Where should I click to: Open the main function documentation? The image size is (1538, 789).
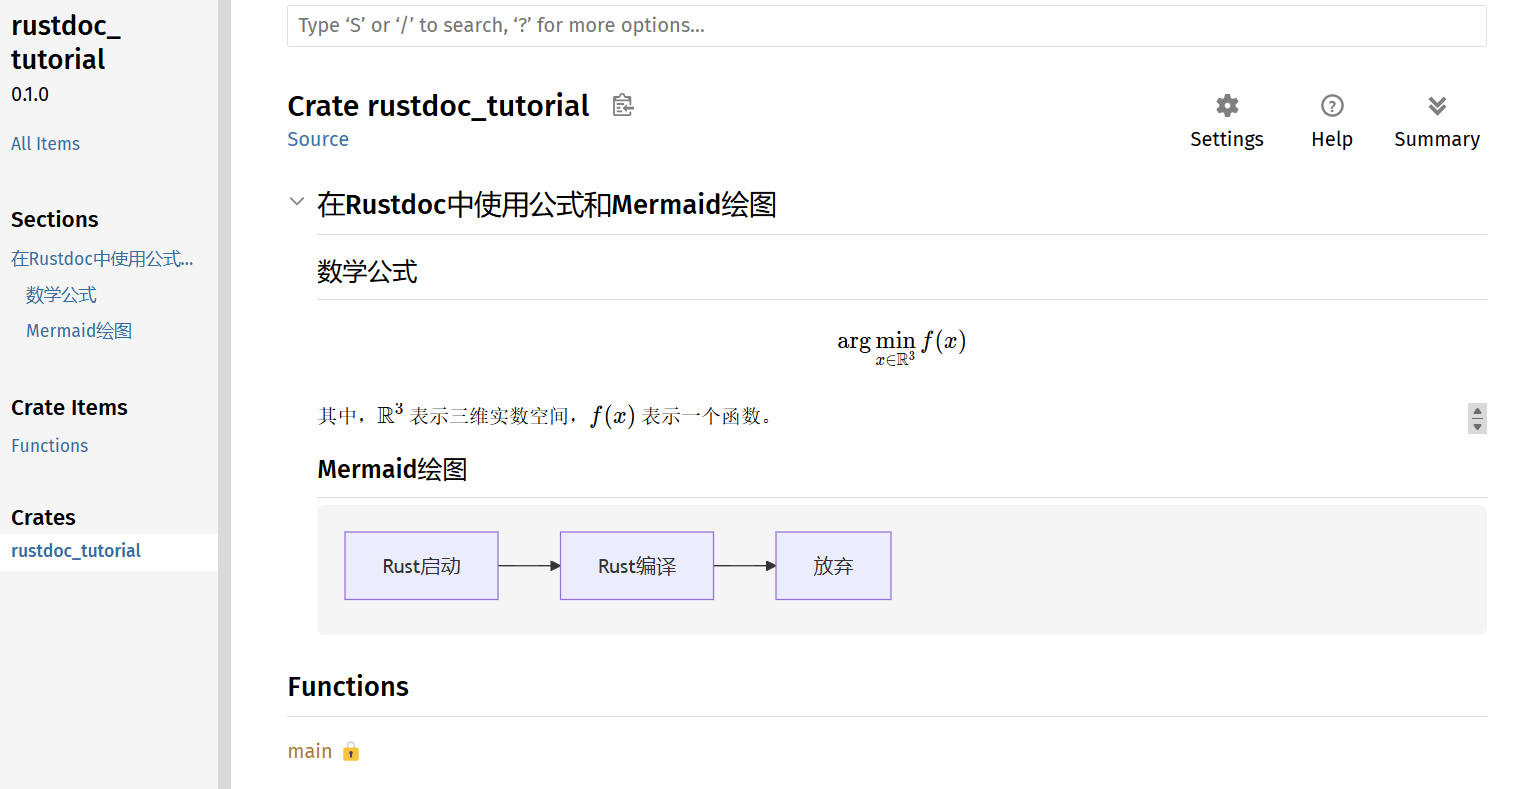[x=310, y=751]
